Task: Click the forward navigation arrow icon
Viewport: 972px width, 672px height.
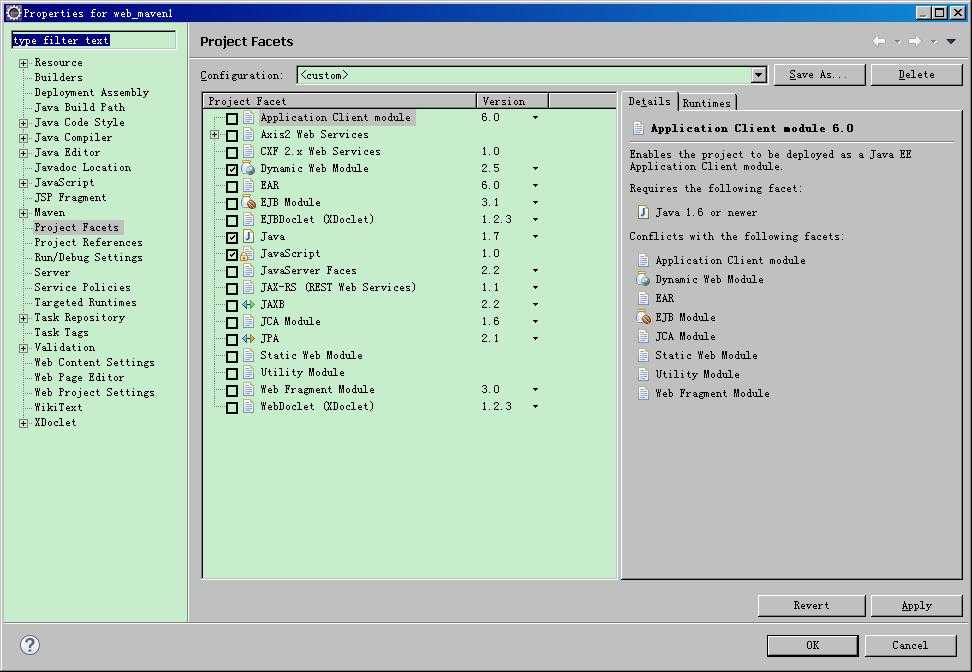Action: (915, 41)
